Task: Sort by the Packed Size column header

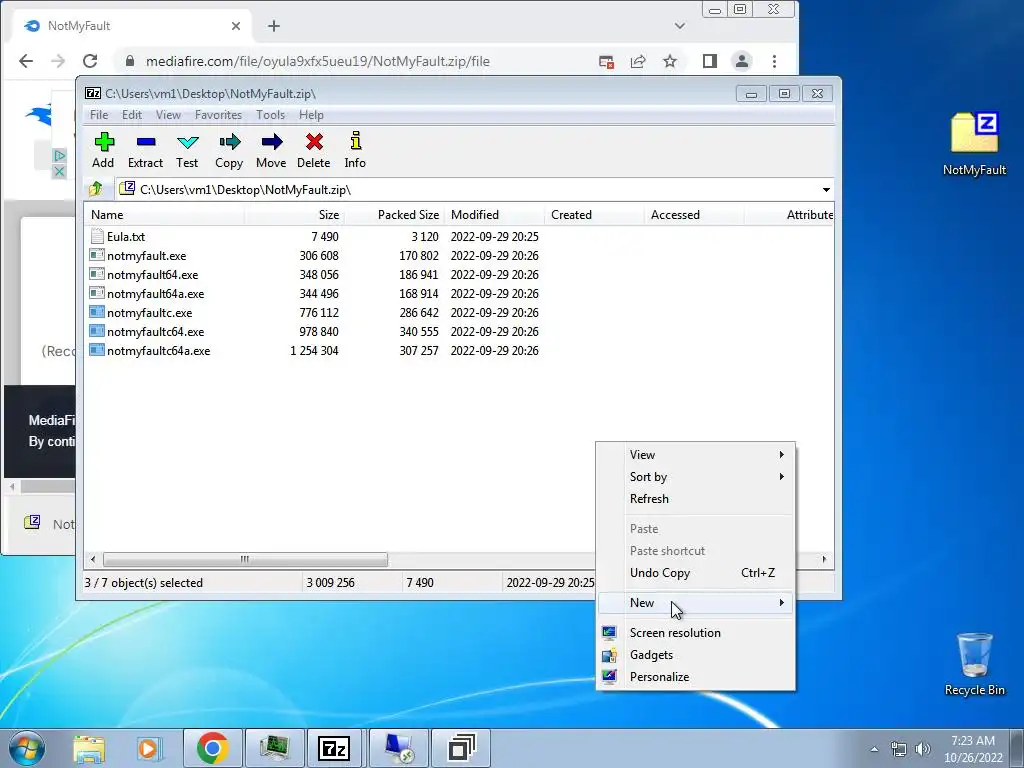Action: (x=394, y=215)
